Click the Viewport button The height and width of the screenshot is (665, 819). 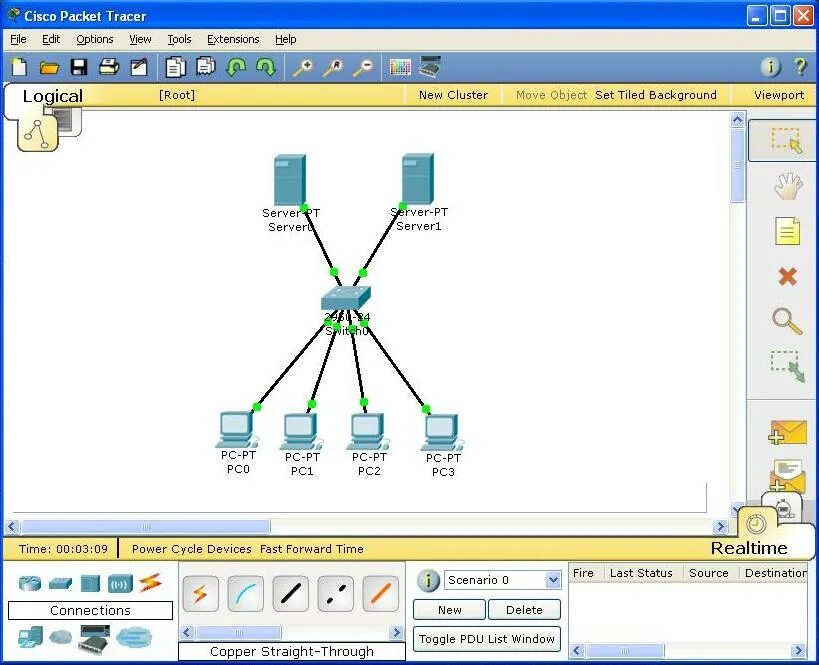pos(779,95)
